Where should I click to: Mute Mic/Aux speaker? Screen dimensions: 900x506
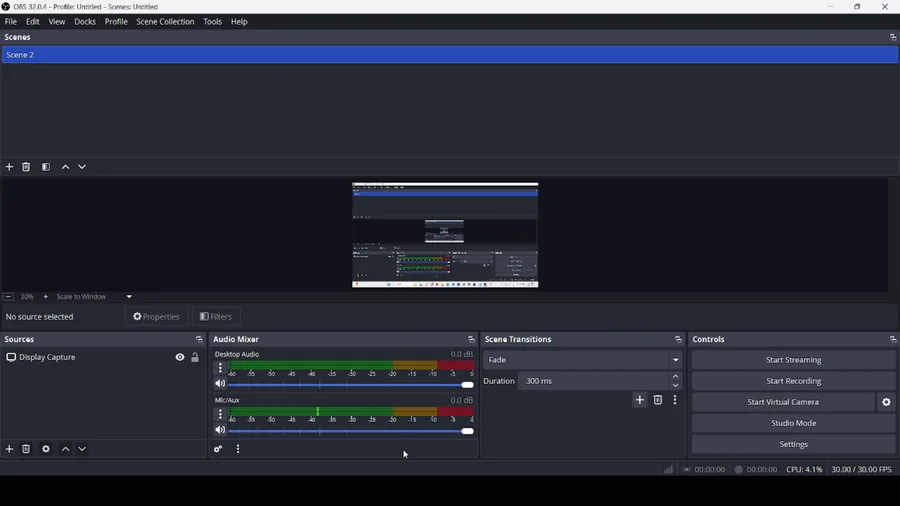tap(220, 430)
